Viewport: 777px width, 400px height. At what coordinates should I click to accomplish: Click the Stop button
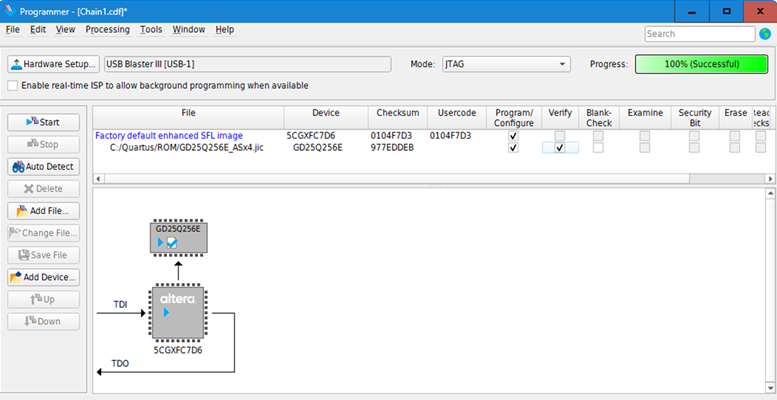point(43,144)
